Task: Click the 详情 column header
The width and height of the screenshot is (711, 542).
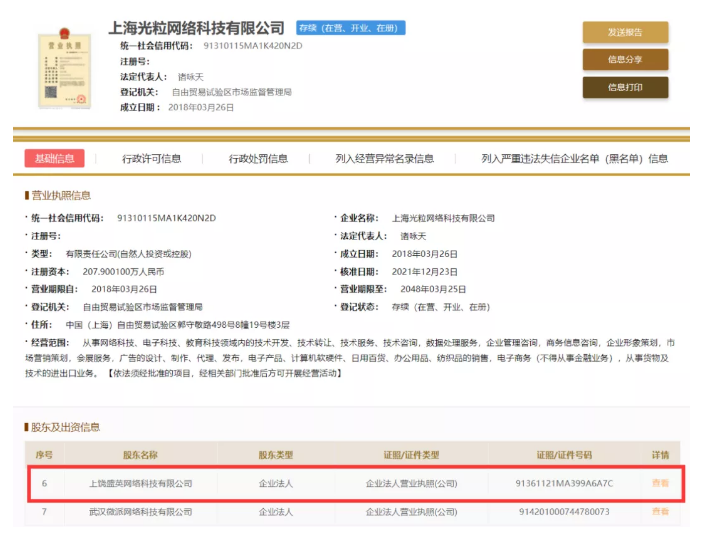Action: click(660, 455)
